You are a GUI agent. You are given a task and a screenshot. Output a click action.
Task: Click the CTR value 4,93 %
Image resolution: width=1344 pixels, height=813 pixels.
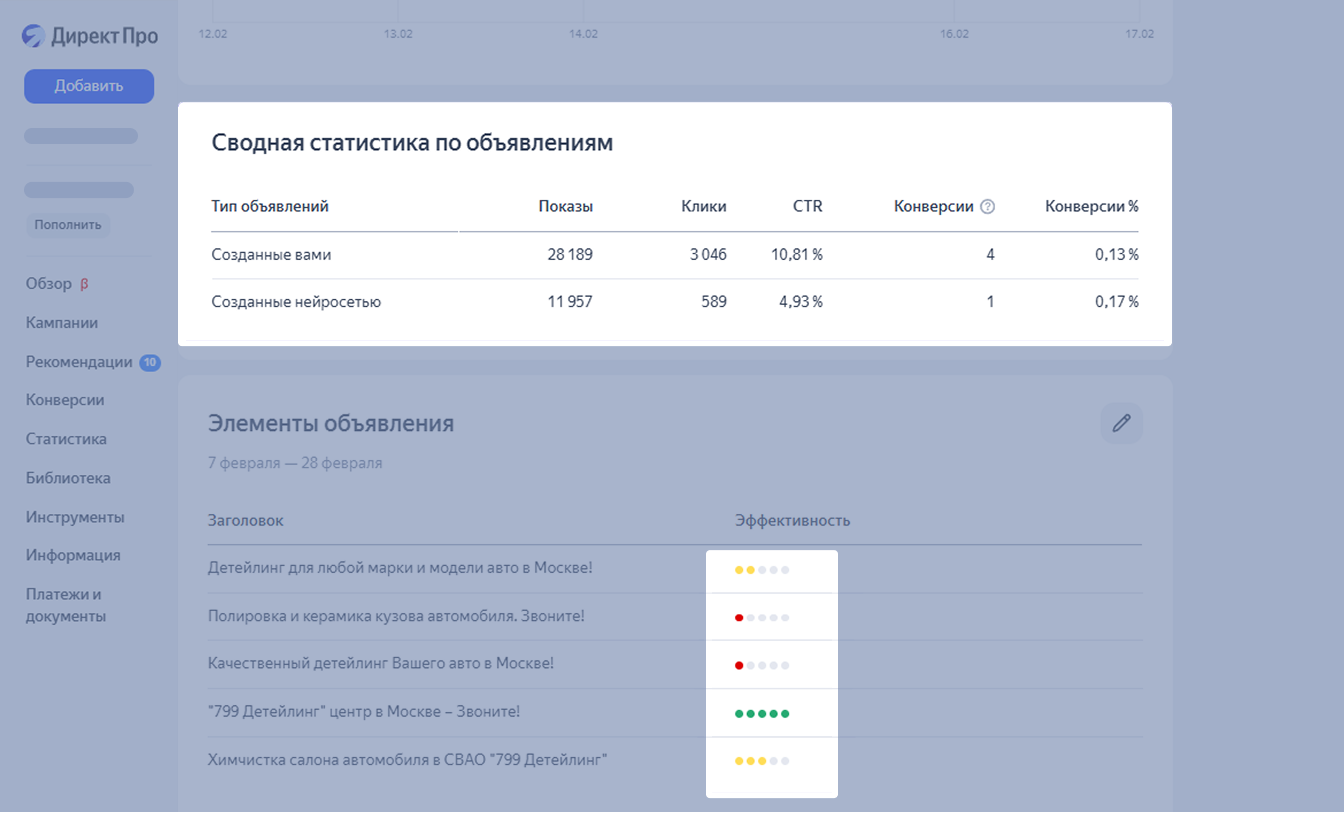click(801, 302)
